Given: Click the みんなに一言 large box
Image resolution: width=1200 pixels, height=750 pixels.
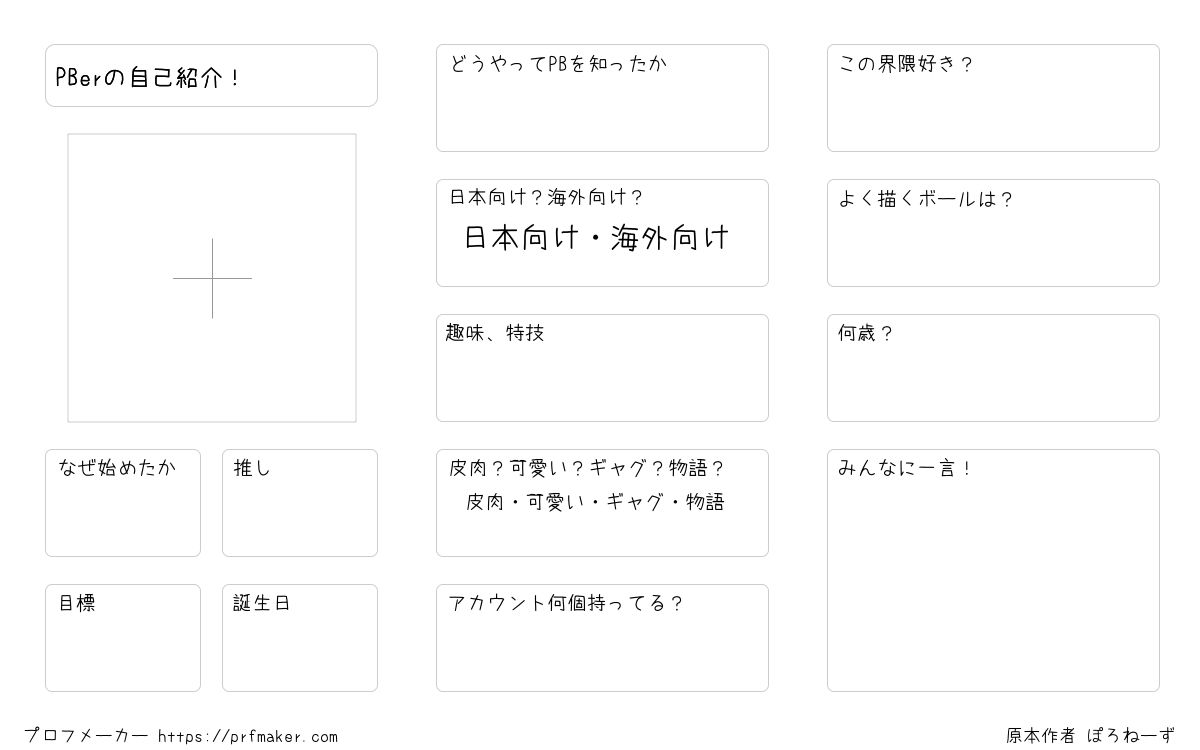Looking at the screenshot, I should [x=993, y=570].
